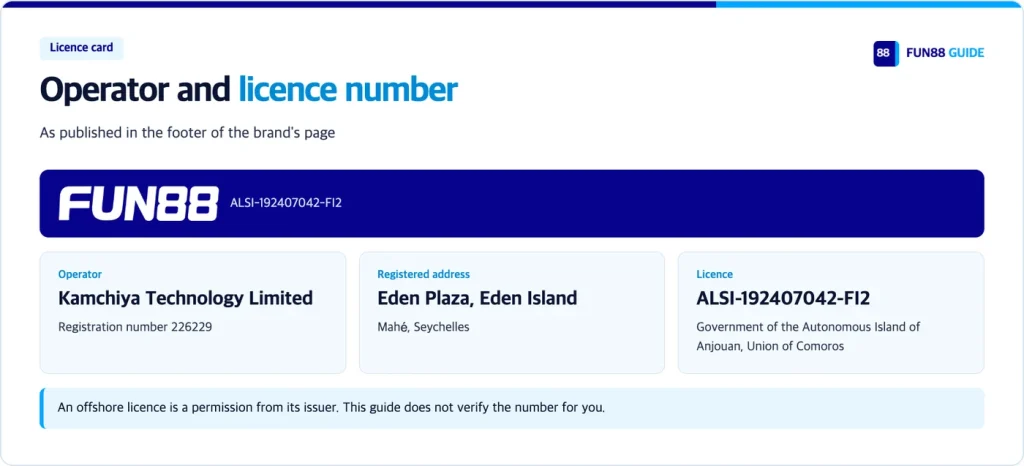Click Kamchiya Technology Limited name

185,298
